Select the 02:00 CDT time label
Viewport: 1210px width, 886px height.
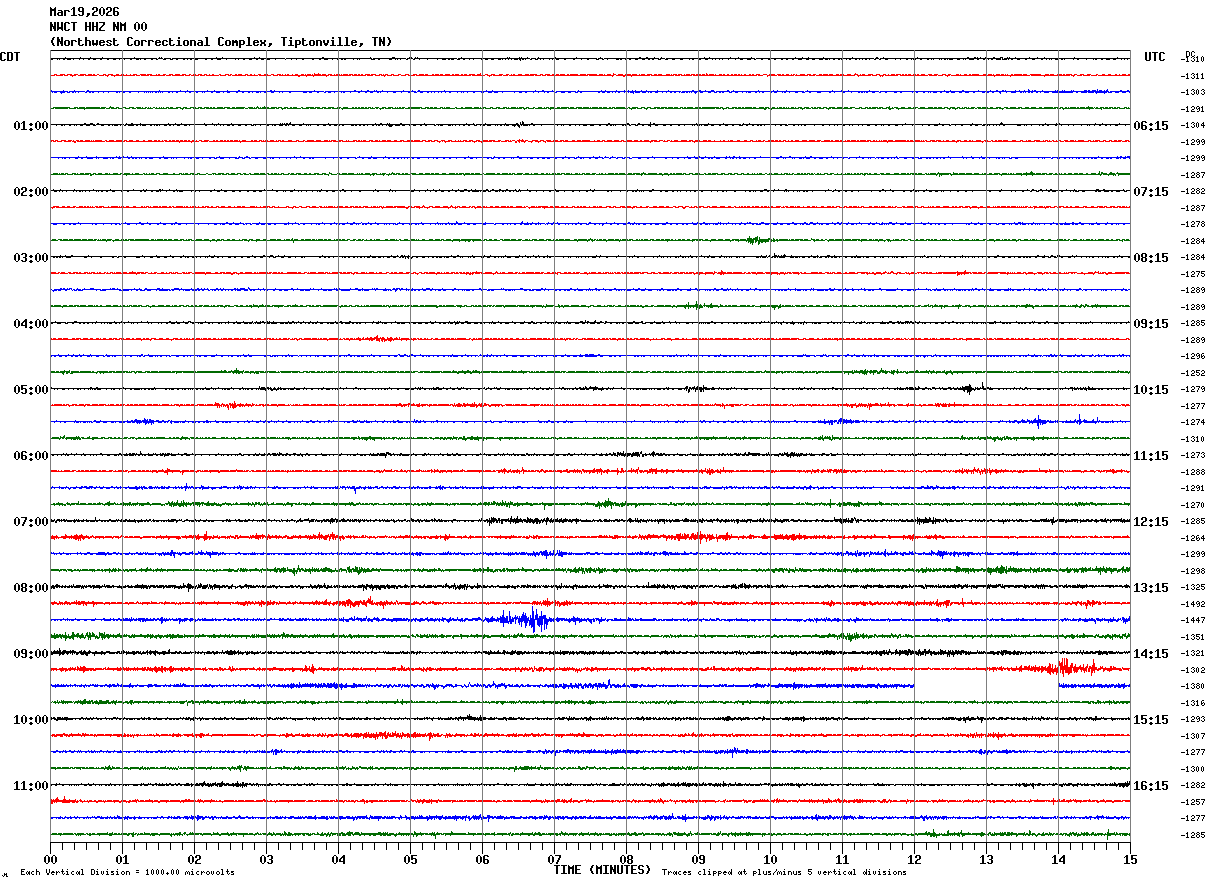point(31,192)
